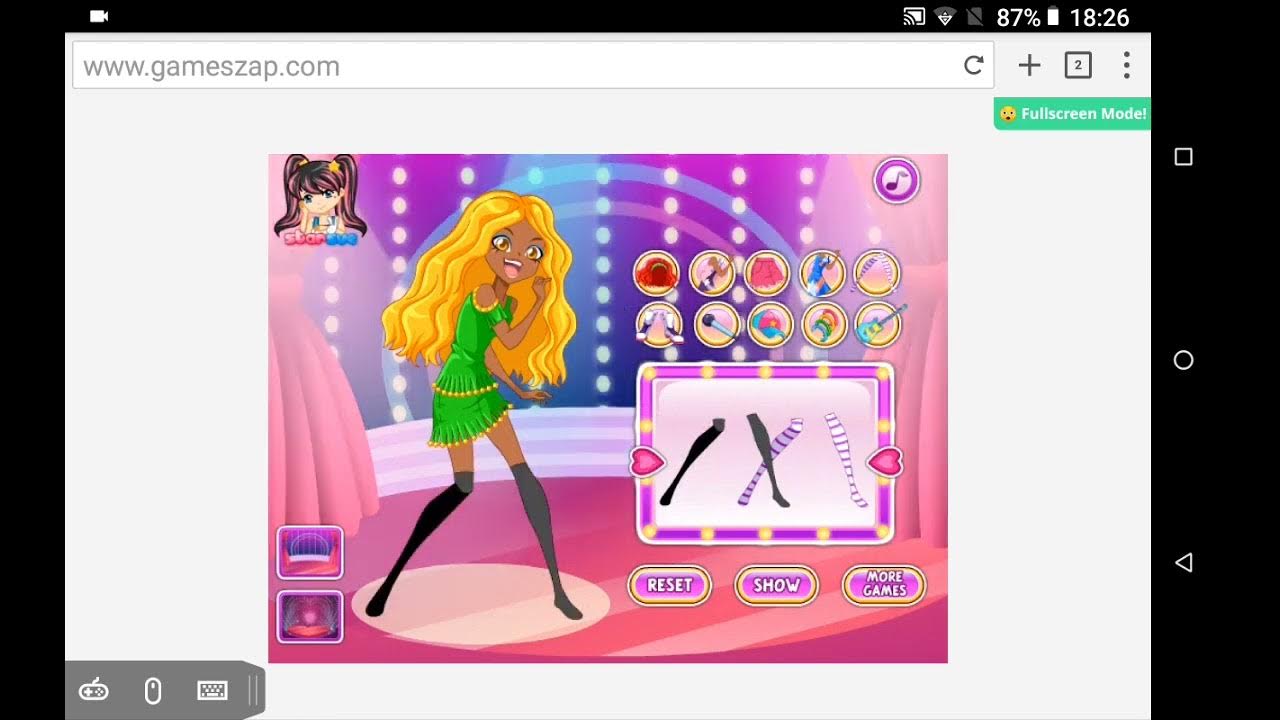Pick the black and gray stockings
The width and height of the screenshot is (1280, 720).
693,461
